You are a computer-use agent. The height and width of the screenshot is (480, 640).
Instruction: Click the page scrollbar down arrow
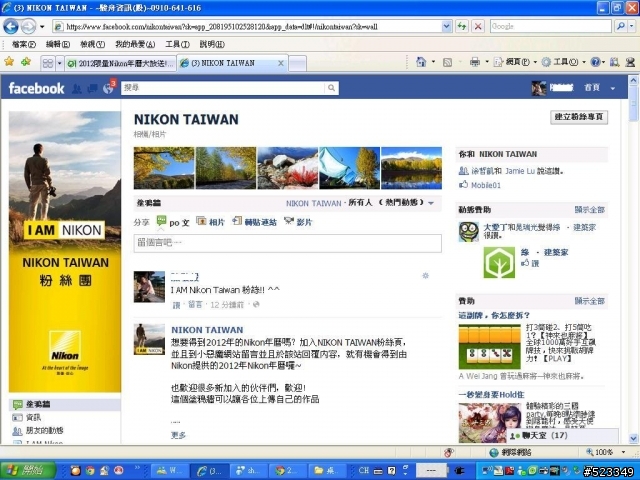(x=633, y=439)
